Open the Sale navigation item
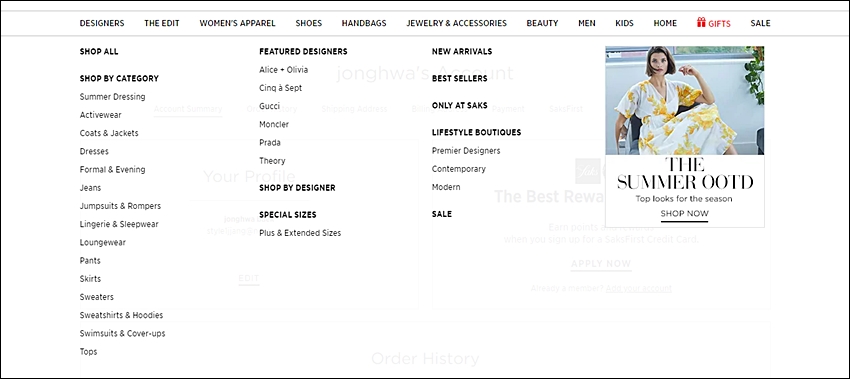The height and width of the screenshot is (379, 850). point(760,23)
